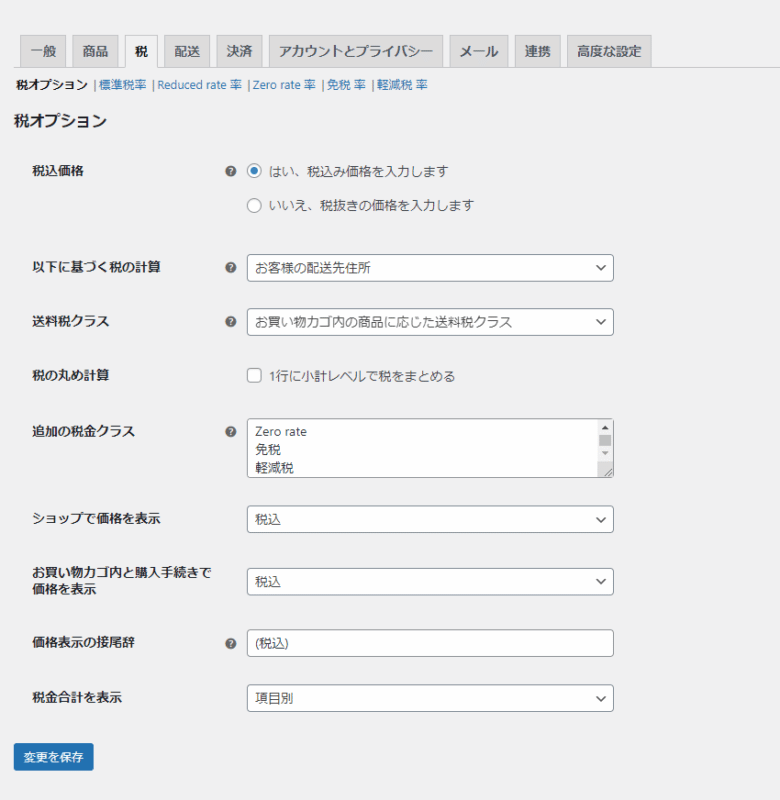Select はい、税込み価格を入力します radio button
This screenshot has width=780, height=800.
[254, 171]
